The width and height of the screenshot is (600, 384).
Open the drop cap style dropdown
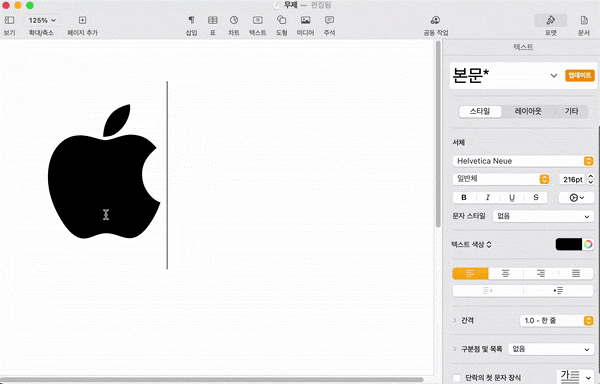tap(576, 376)
